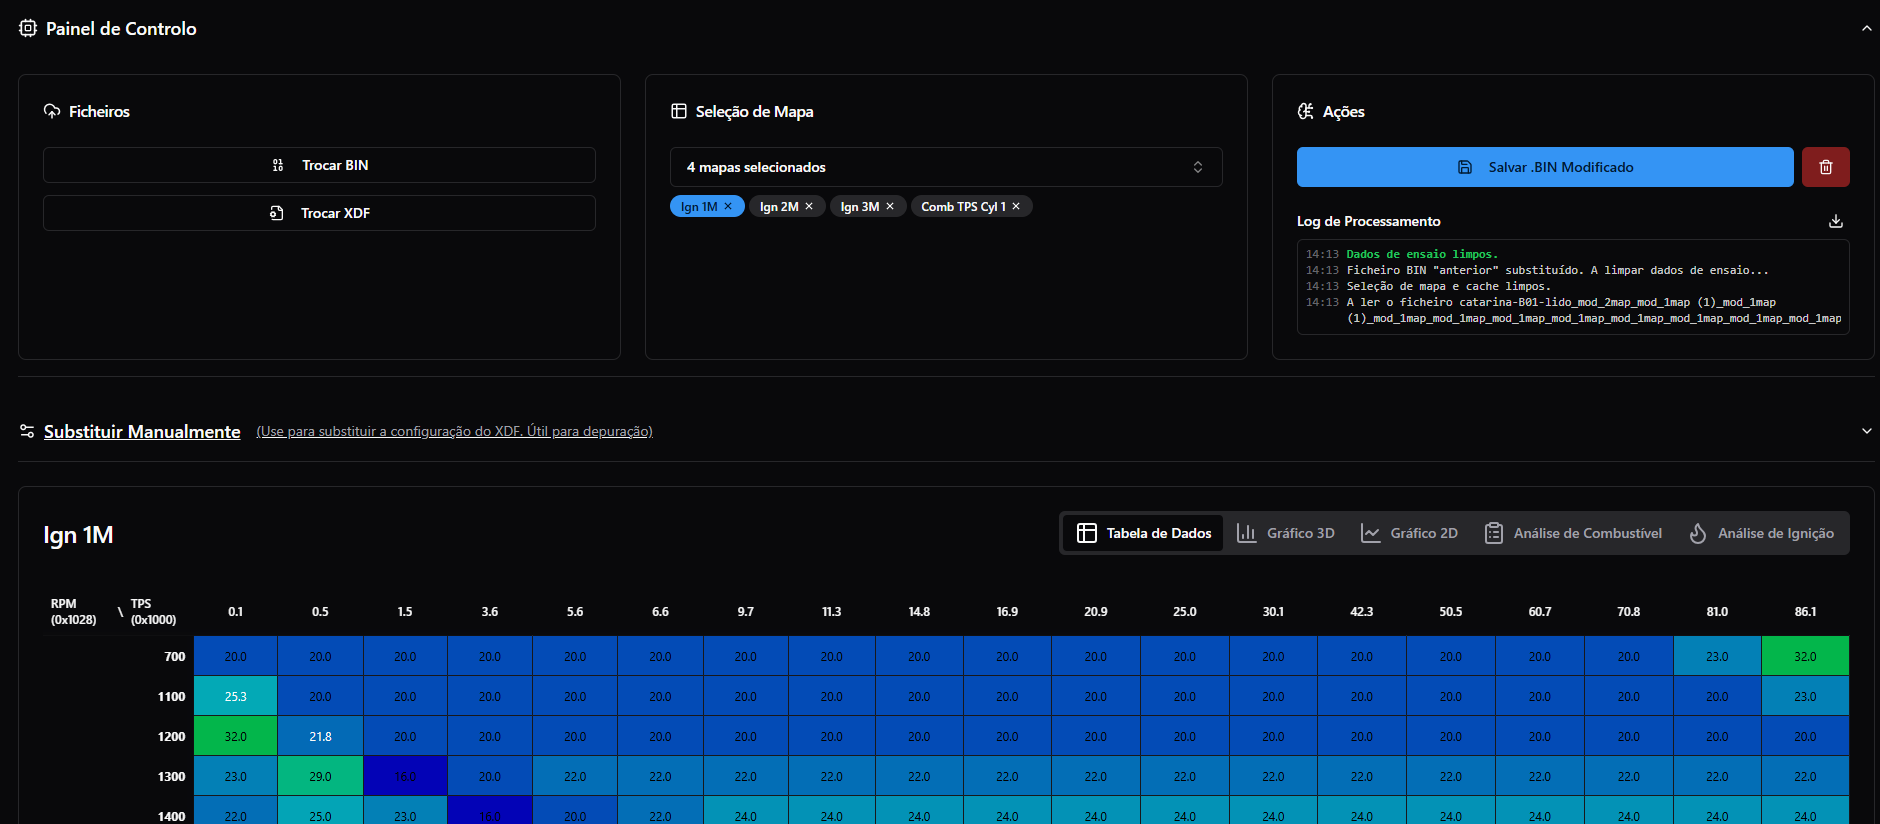Expand the Substituir Manualmente section
Image resolution: width=1880 pixels, height=824 pixels.
click(x=1866, y=431)
